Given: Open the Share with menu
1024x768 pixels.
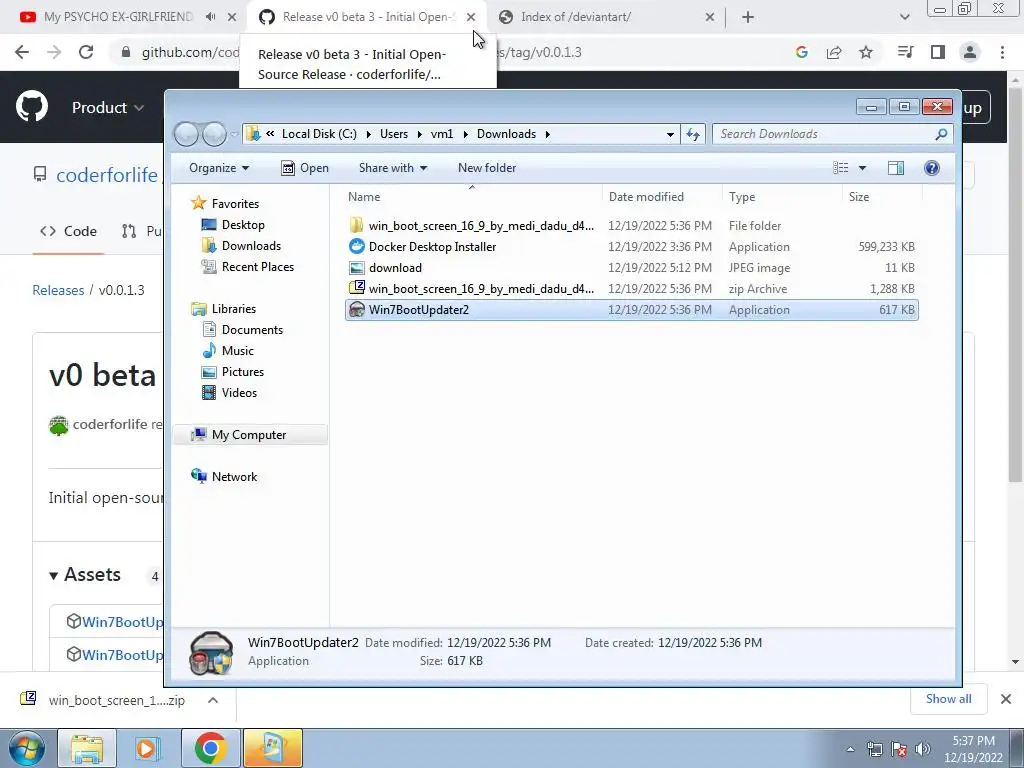Looking at the screenshot, I should [392, 168].
